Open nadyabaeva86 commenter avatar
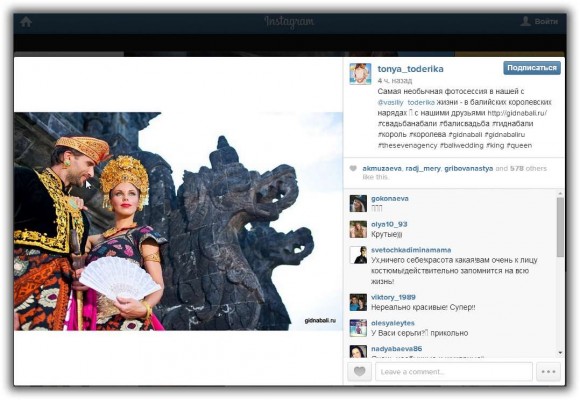The height and width of the screenshot is (400, 580). click(x=358, y=352)
